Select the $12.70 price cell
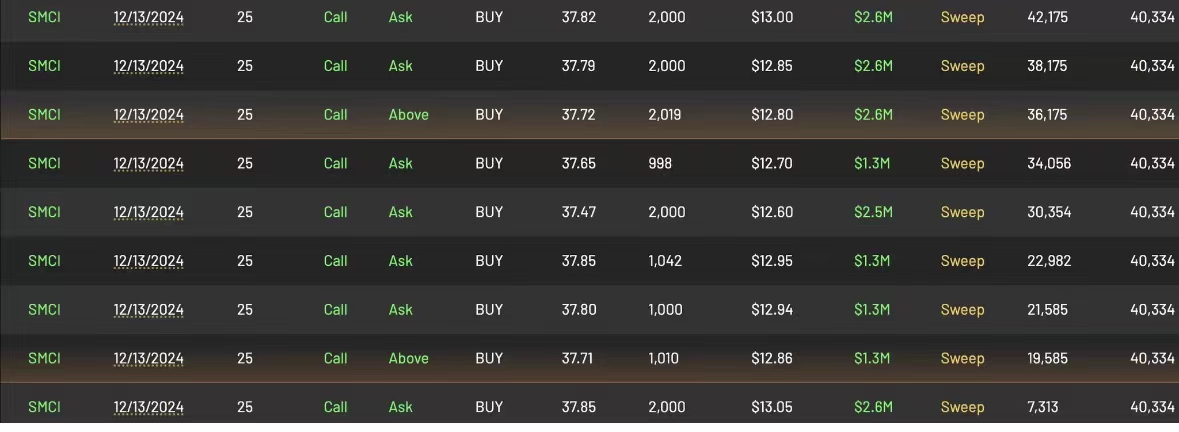Screen dimensions: 1179x432 coord(771,164)
